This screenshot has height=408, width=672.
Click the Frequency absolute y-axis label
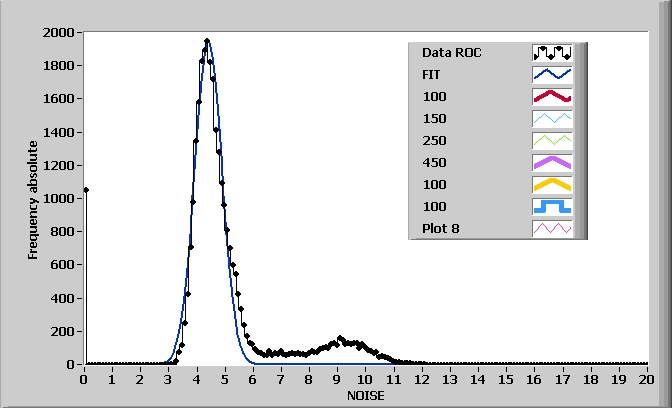coord(32,198)
